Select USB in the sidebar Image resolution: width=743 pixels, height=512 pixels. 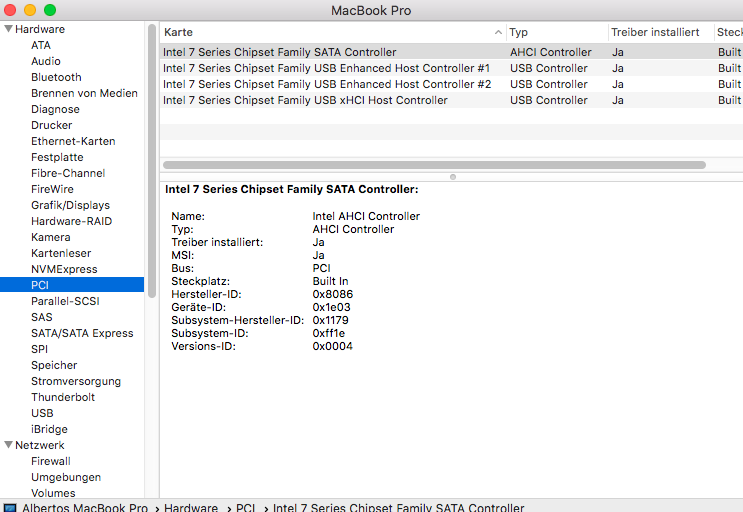[x=42, y=413]
